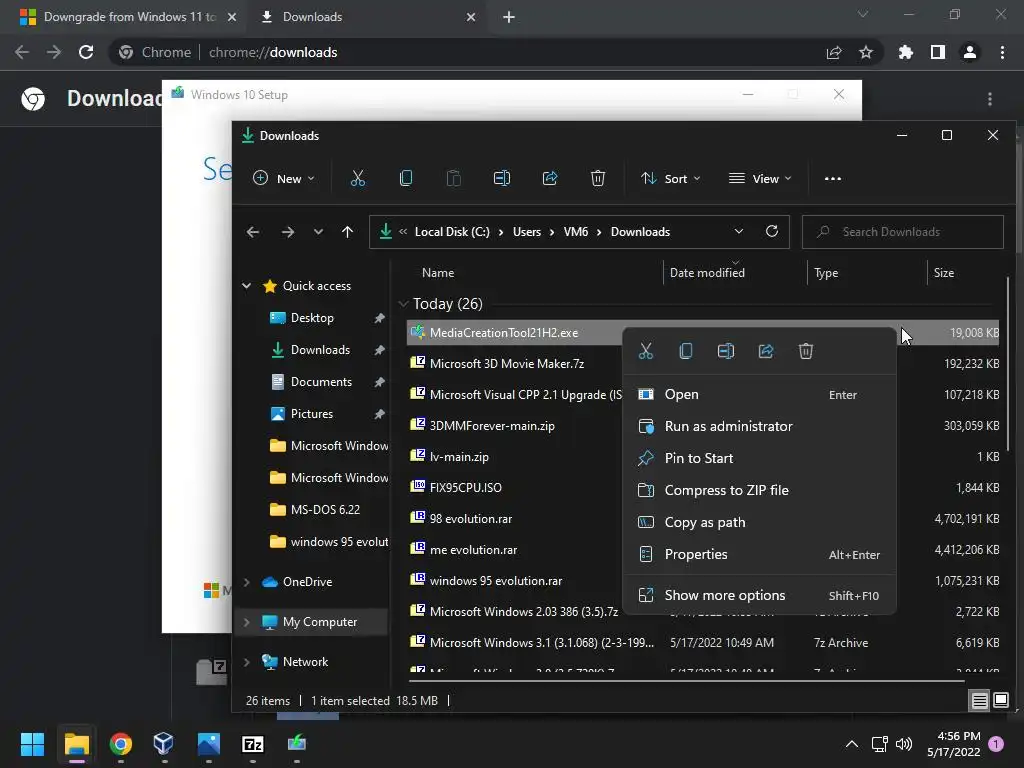Open the New dropdown menu

pyautogui.click(x=285, y=178)
